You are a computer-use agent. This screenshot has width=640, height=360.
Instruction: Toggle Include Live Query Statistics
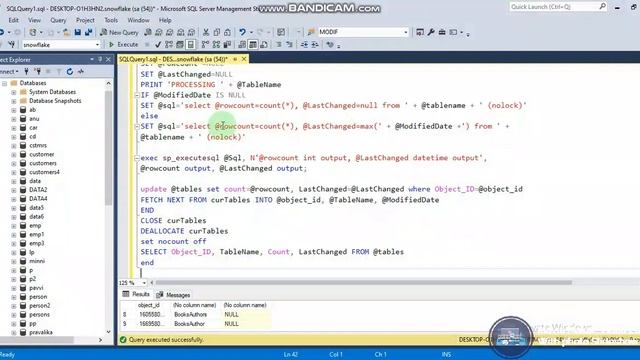[x=216, y=44]
